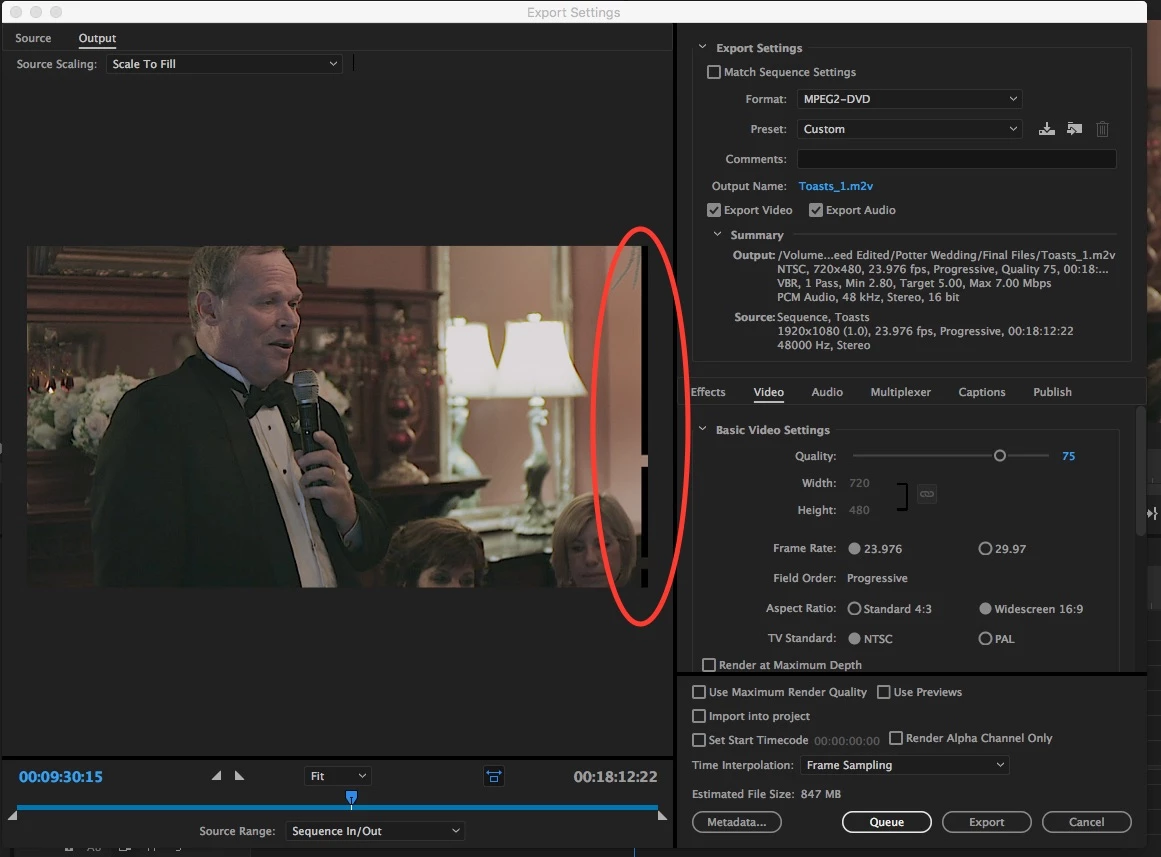Click the Width value 720
Image resolution: width=1161 pixels, height=857 pixels.
pos(860,483)
